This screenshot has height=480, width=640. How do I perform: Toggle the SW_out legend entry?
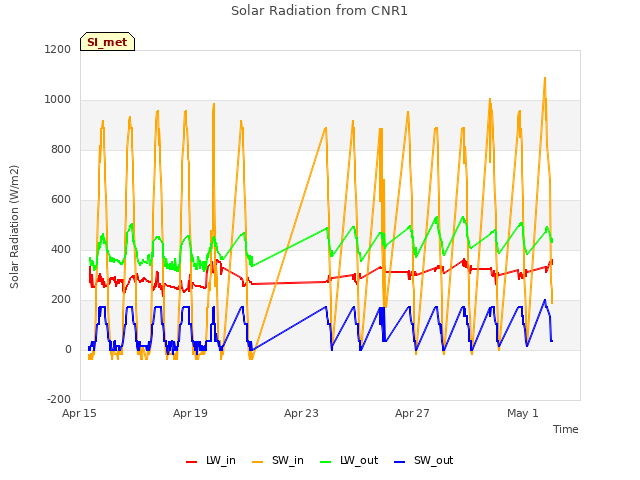(423, 461)
